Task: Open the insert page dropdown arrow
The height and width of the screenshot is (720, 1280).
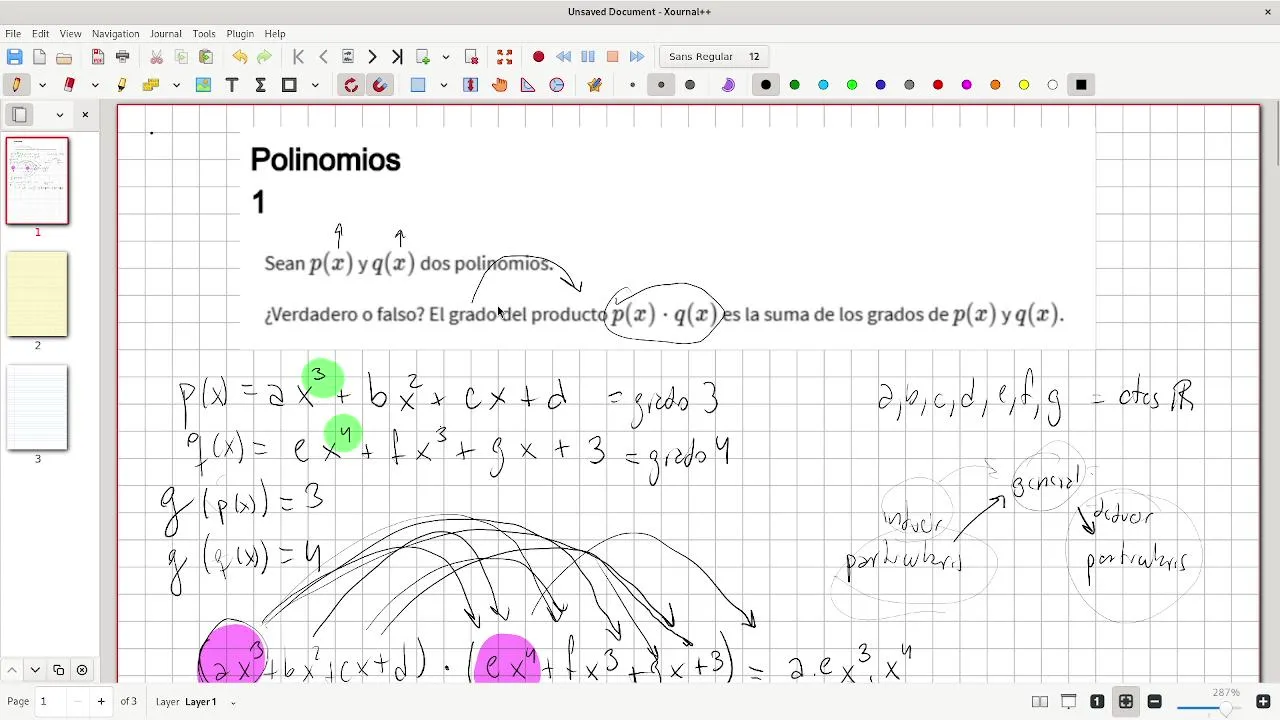Action: [446, 57]
